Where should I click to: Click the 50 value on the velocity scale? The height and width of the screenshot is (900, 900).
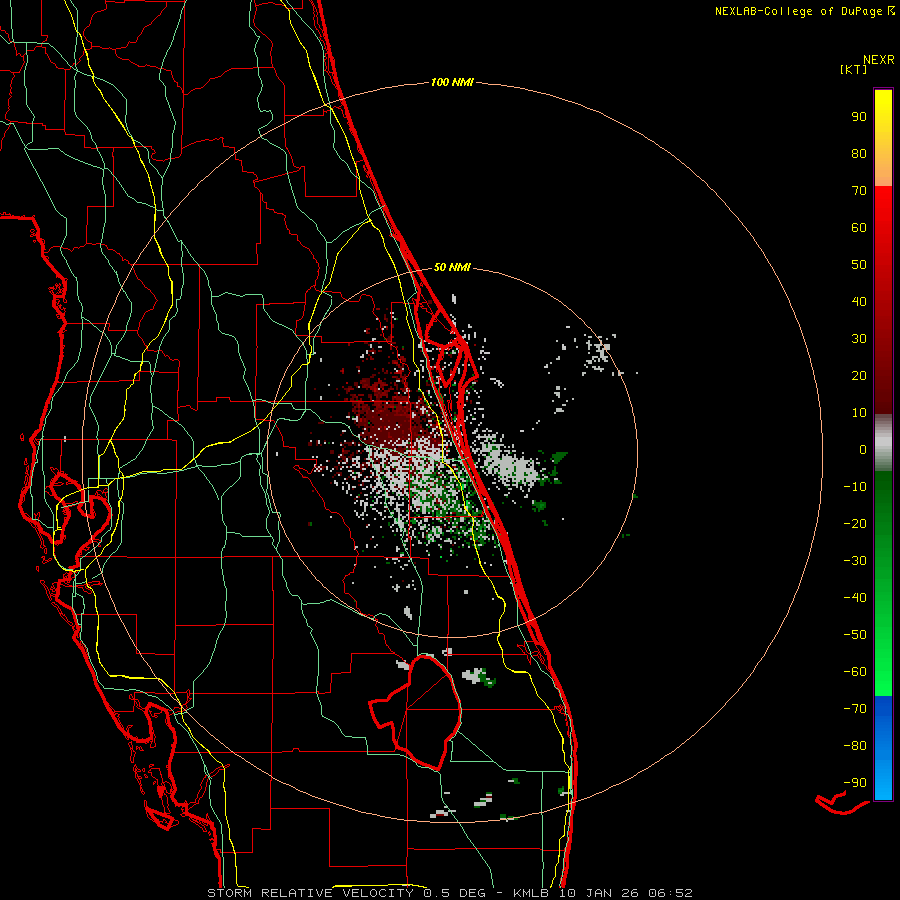coord(859,265)
